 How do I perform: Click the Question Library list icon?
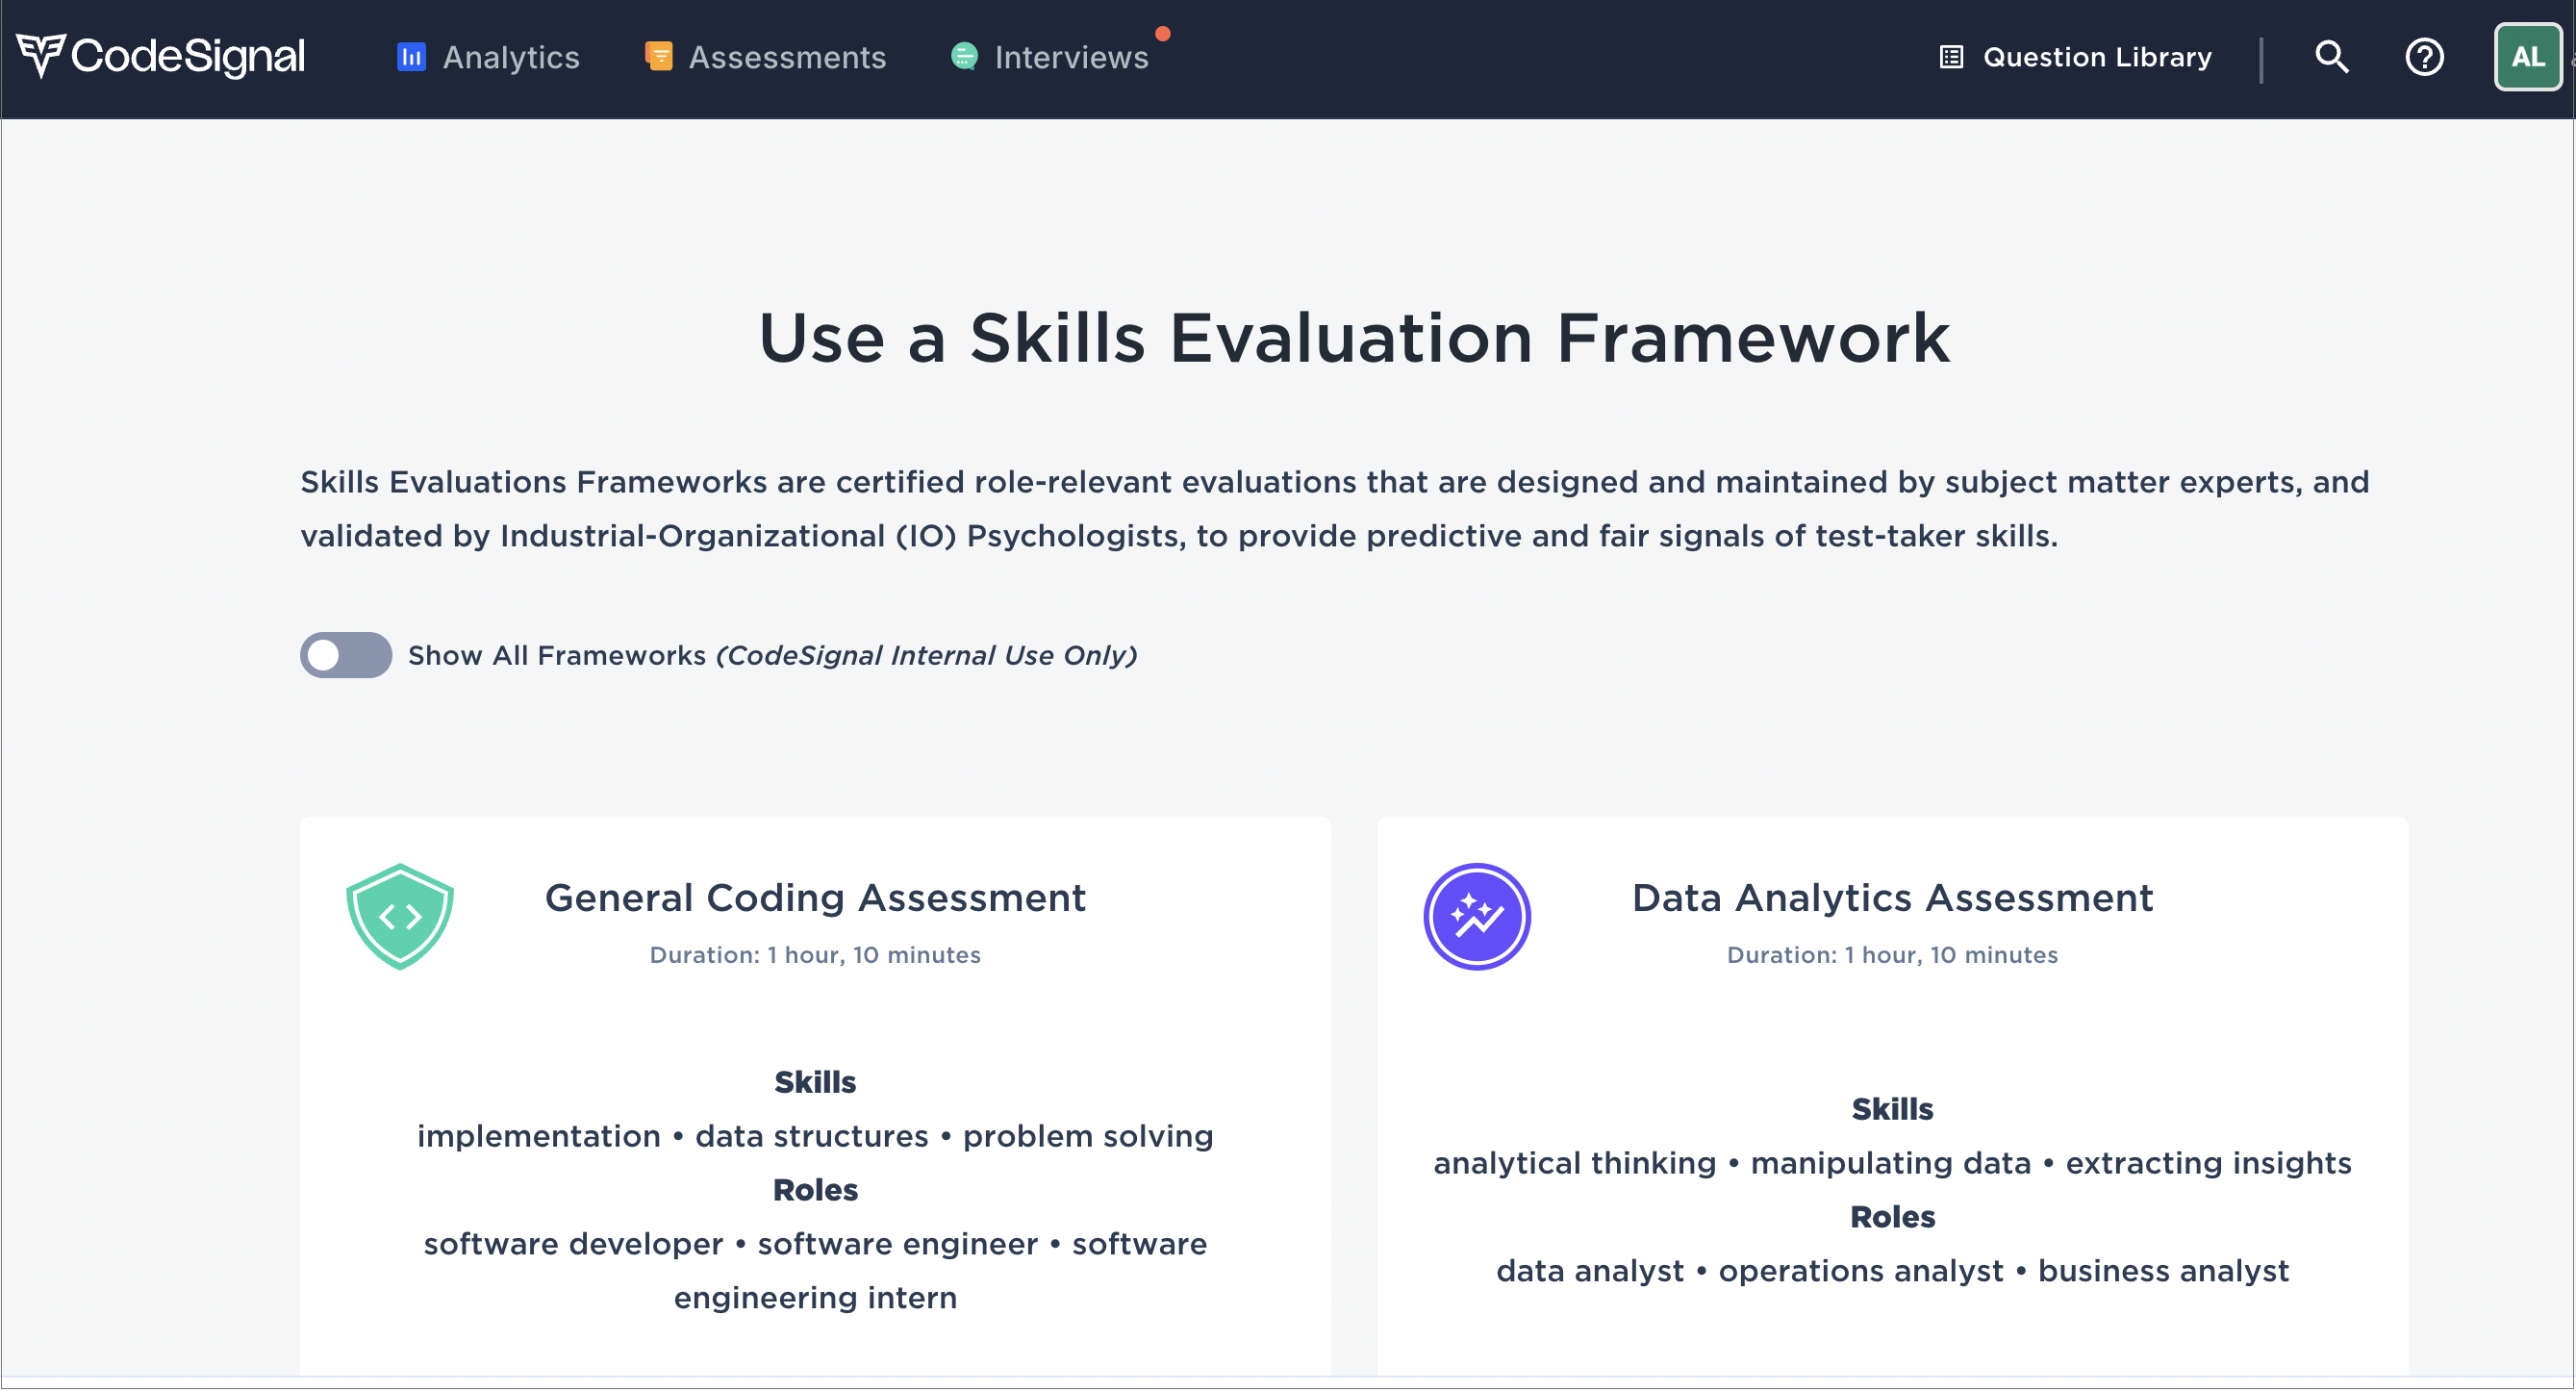1951,57
